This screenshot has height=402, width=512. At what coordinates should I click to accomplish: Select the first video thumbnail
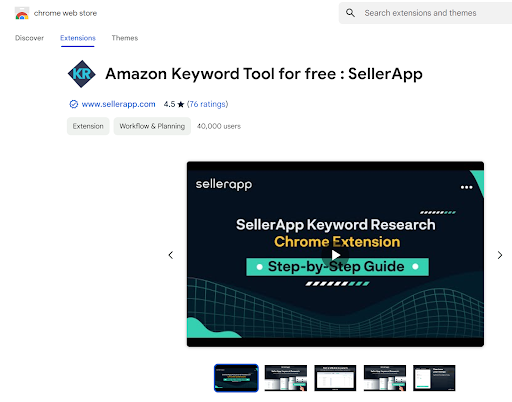tap(236, 378)
